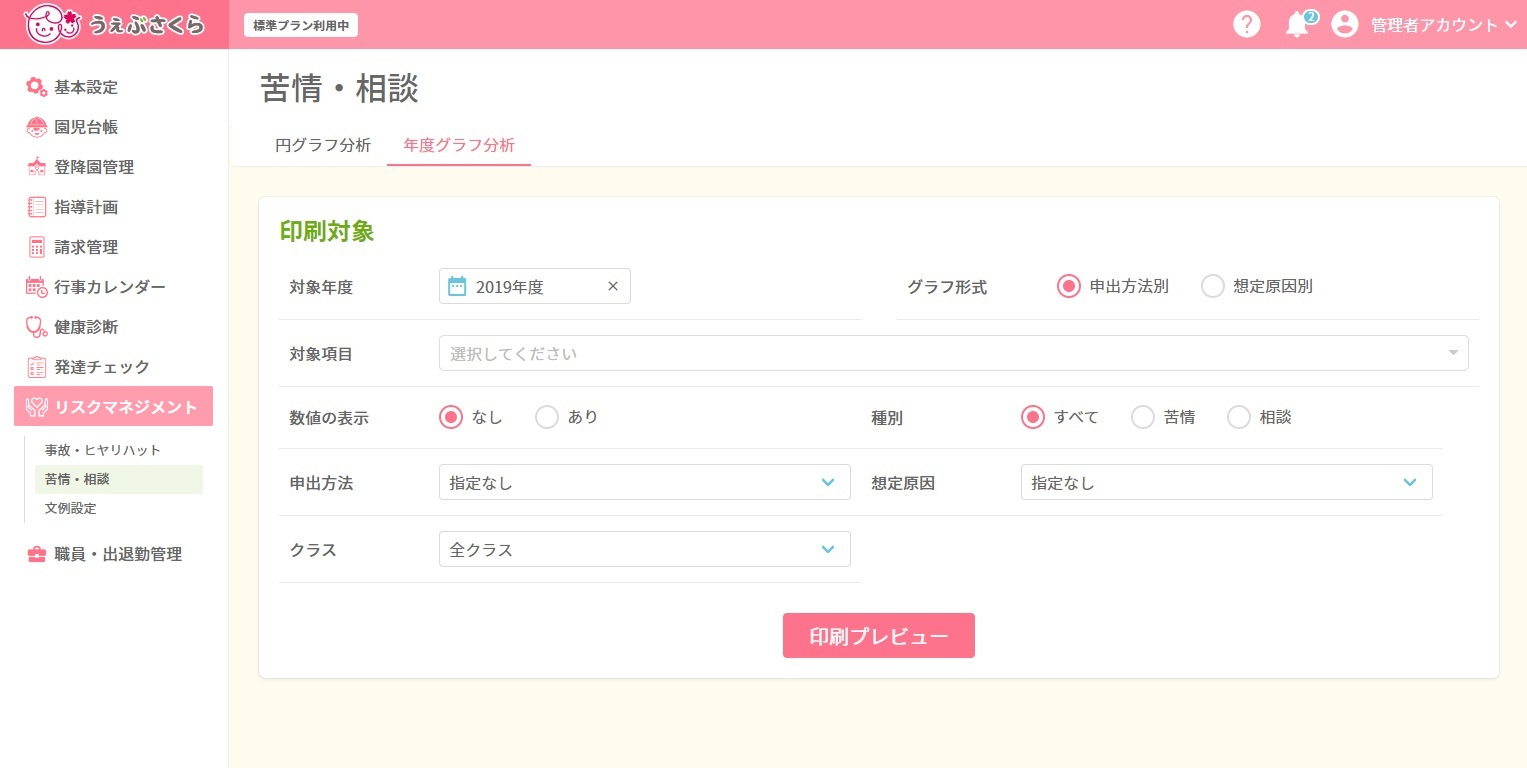Select すべて for 種別

[x=1033, y=417]
